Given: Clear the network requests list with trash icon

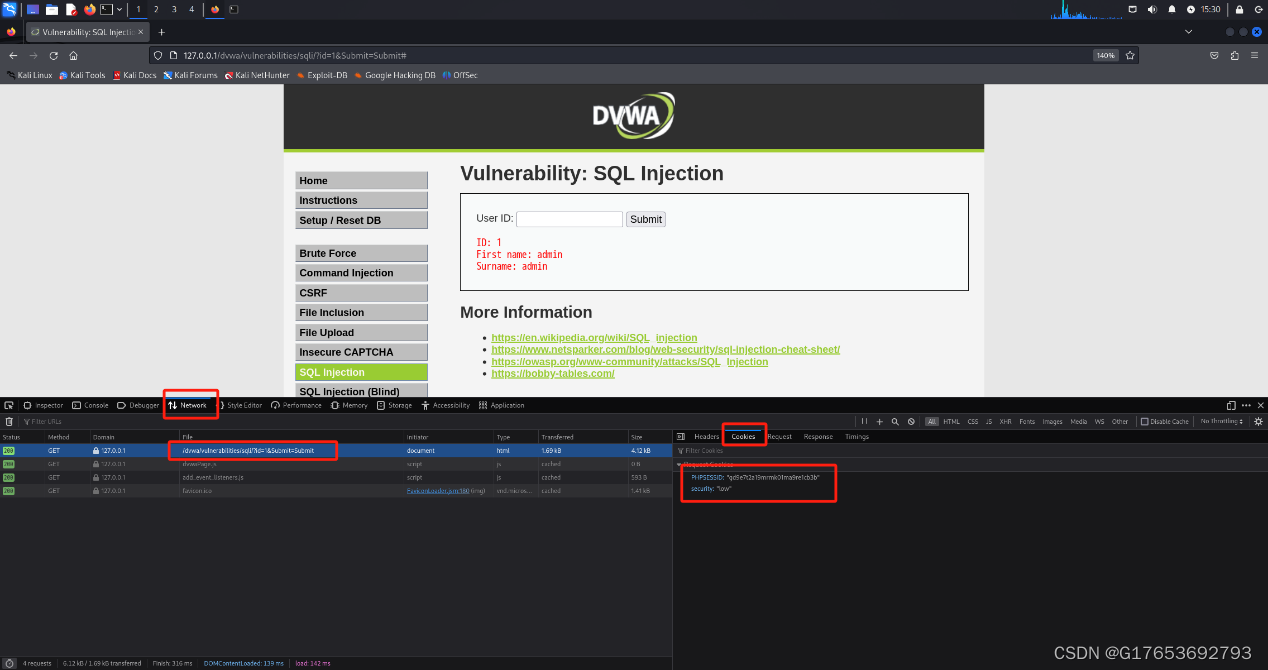Looking at the screenshot, I should [9, 421].
